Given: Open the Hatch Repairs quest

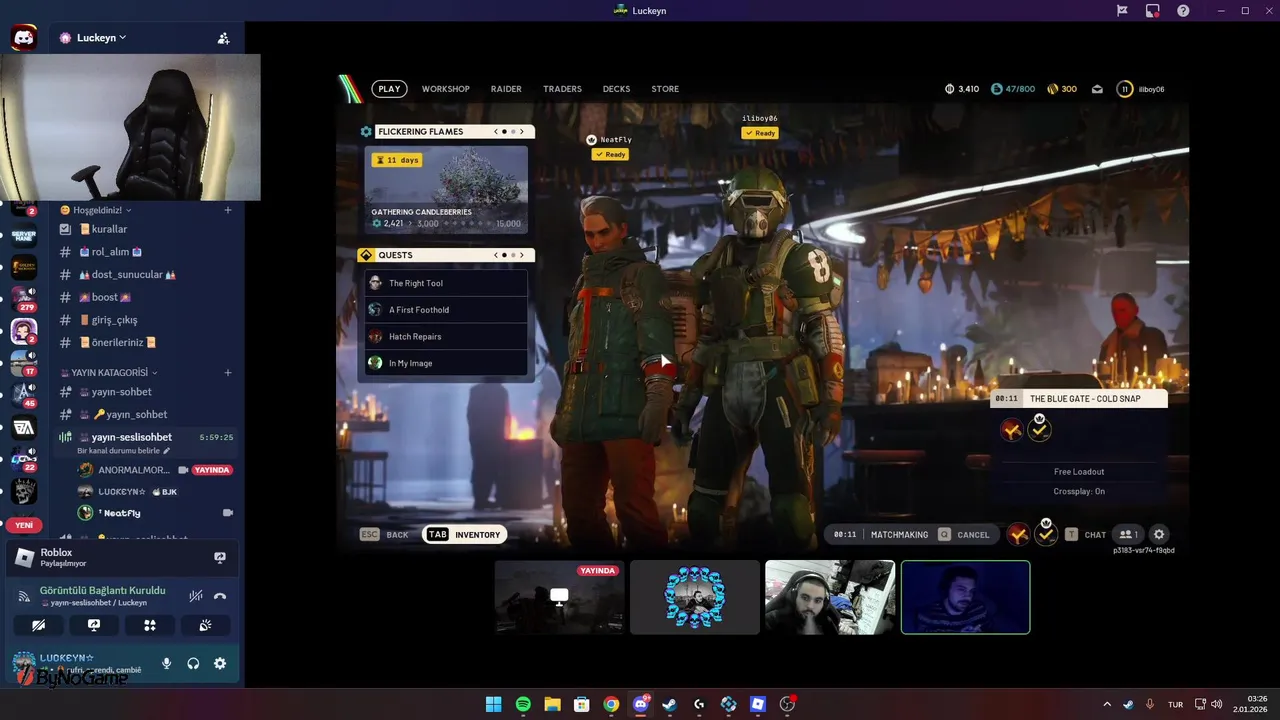Looking at the screenshot, I should tap(446, 336).
